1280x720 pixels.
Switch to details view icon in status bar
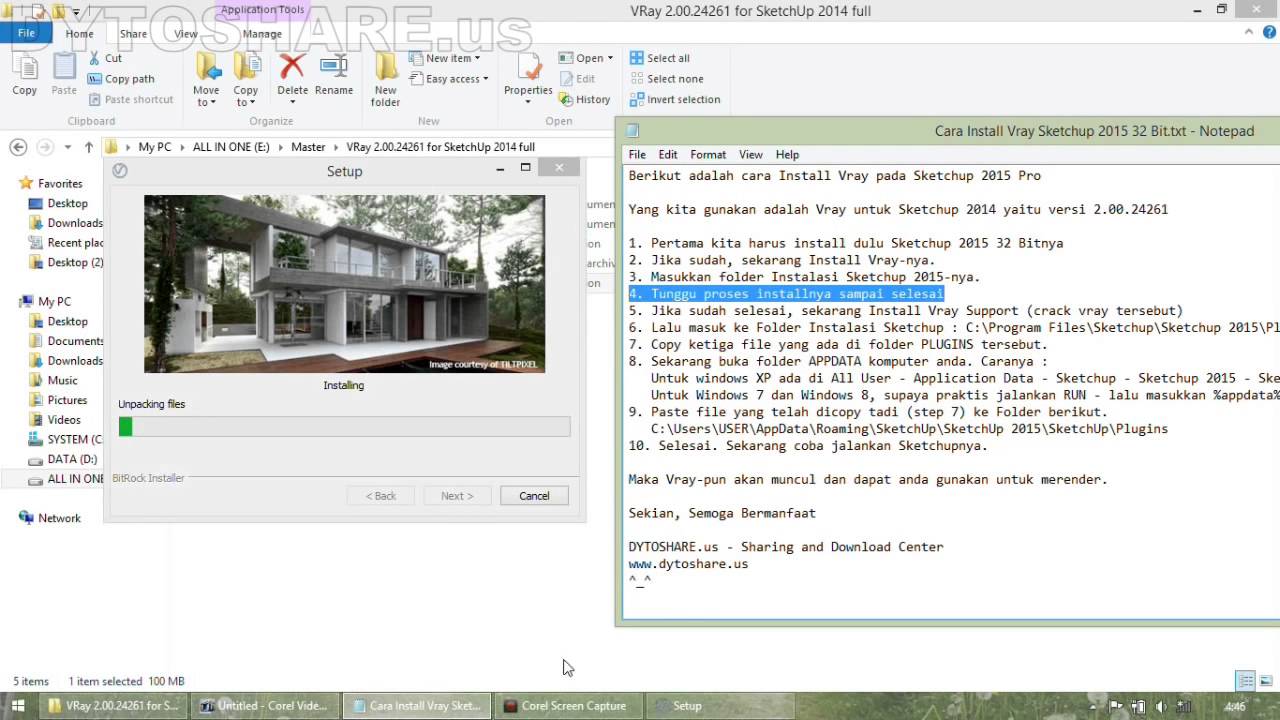(x=1245, y=681)
